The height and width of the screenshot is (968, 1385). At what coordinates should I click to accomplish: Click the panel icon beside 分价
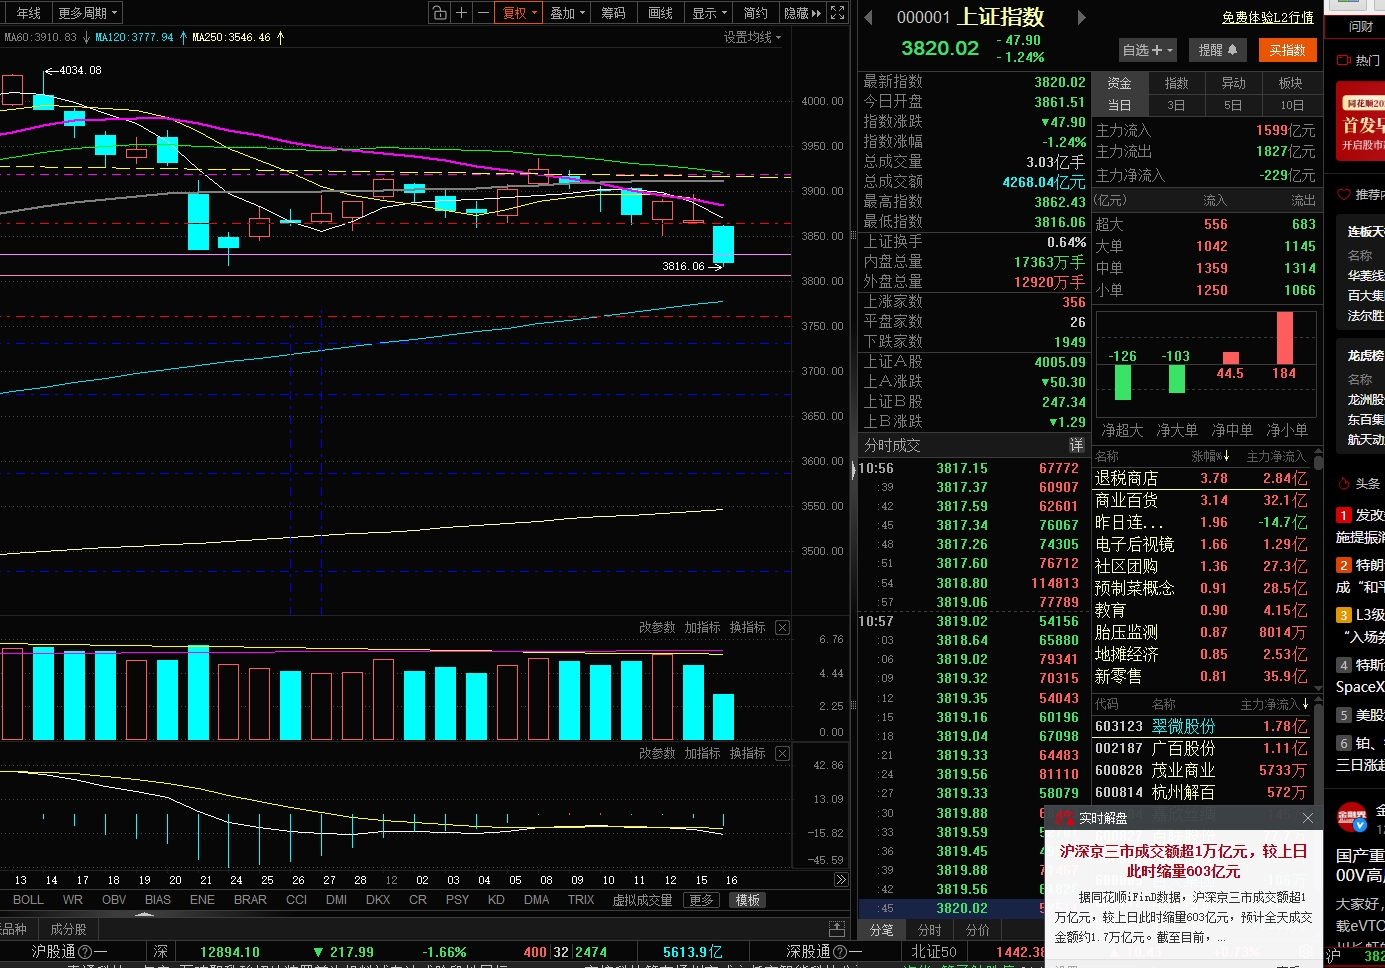point(837,929)
